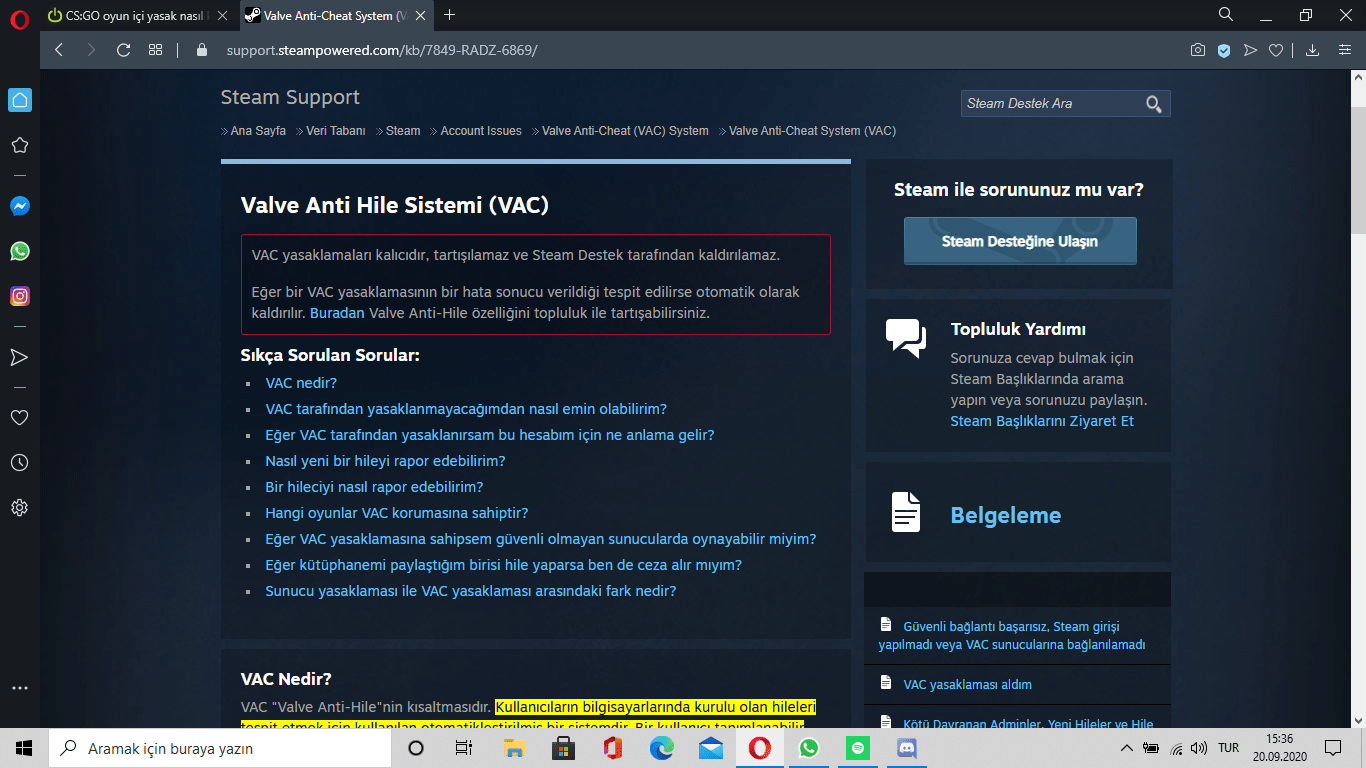Viewport: 1366px width, 768px height.
Task: Reload the Steam Support page
Action: [x=124, y=50]
